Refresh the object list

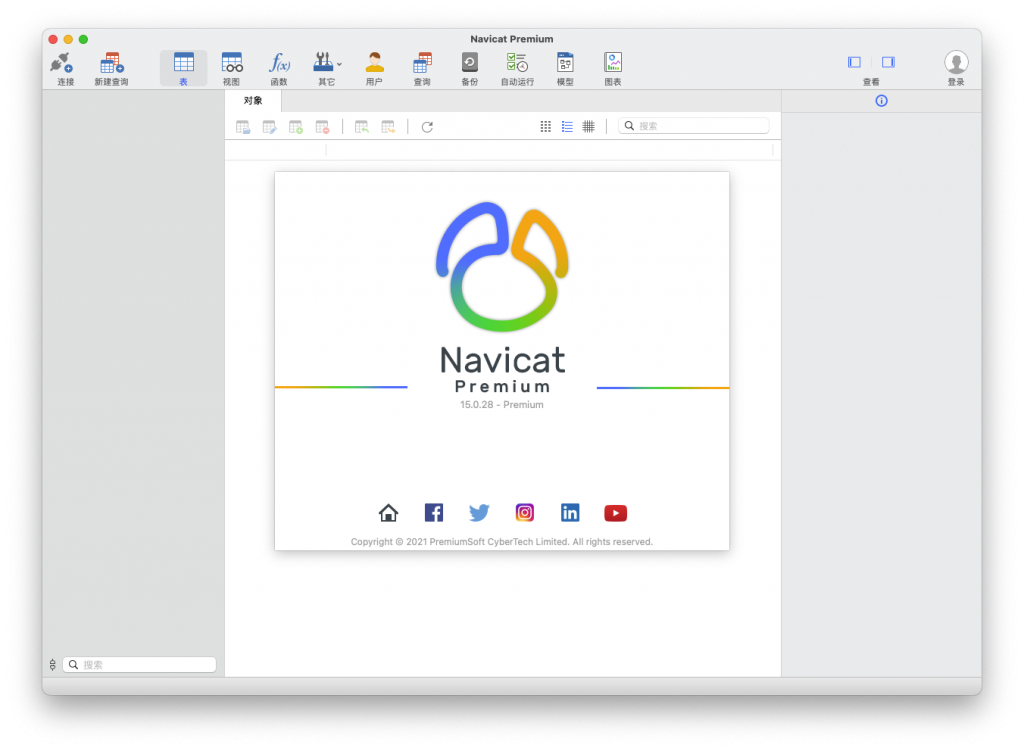[427, 127]
